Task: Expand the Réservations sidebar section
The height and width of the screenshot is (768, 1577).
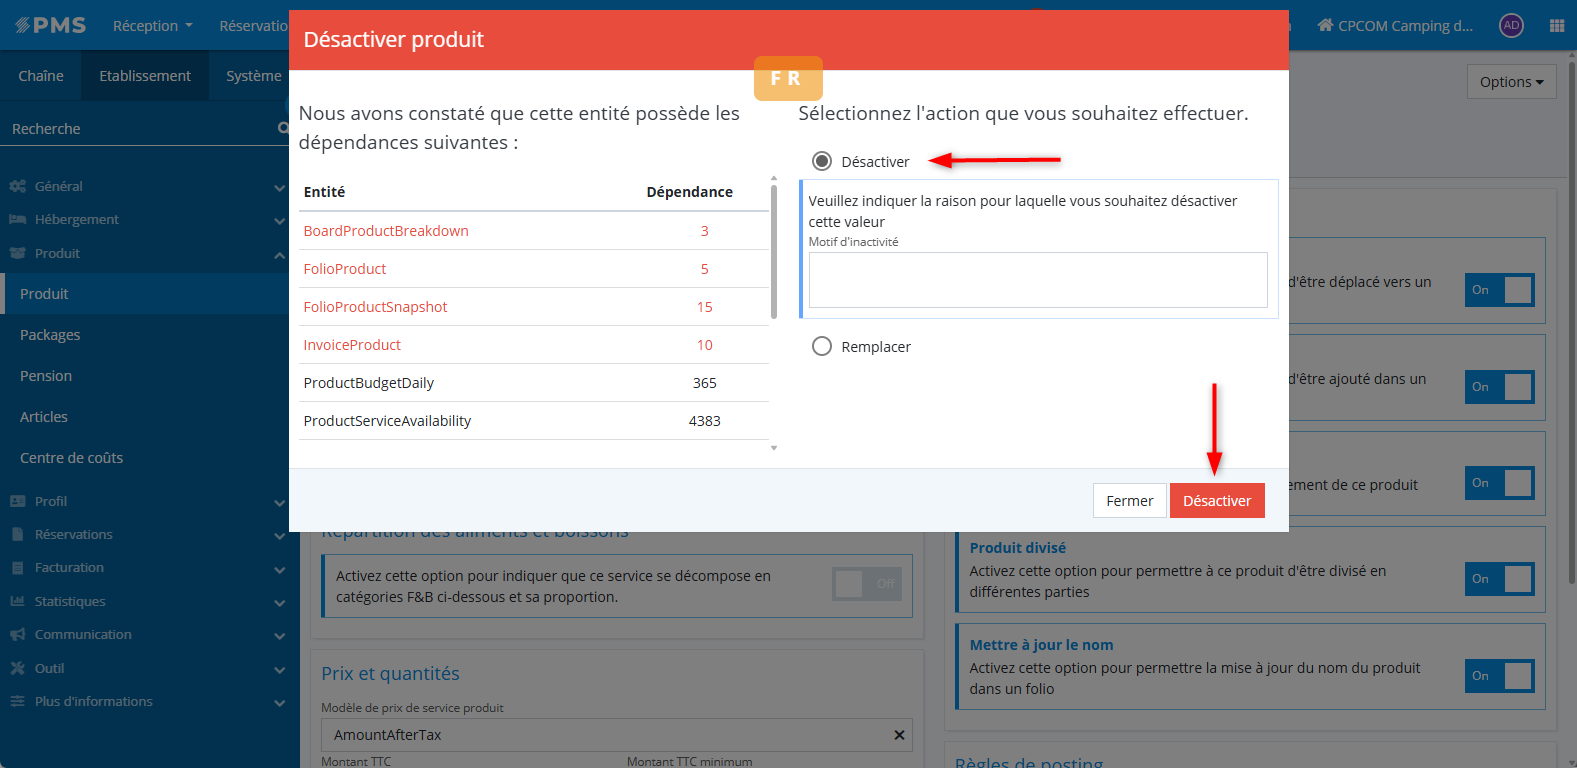Action: point(279,535)
